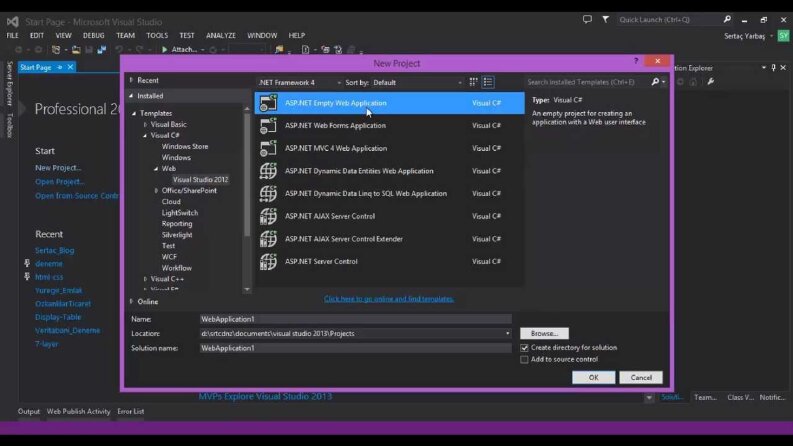Collapse the Installed section
This screenshot has width=793, height=446.
[131, 96]
